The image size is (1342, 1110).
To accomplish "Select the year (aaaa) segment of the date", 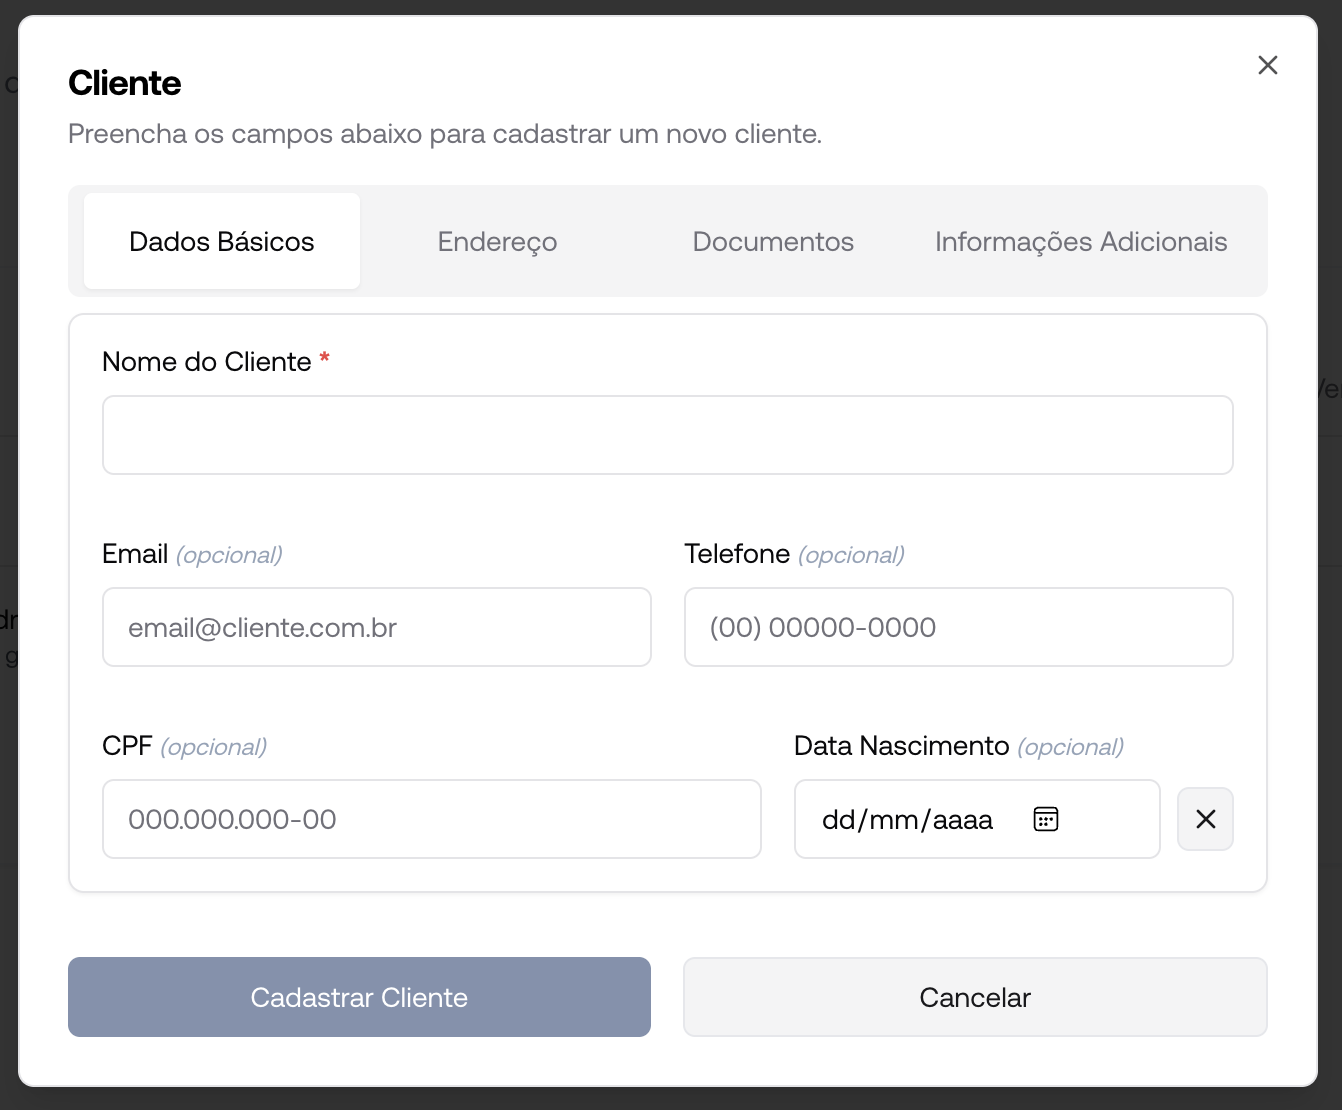I will pos(963,820).
